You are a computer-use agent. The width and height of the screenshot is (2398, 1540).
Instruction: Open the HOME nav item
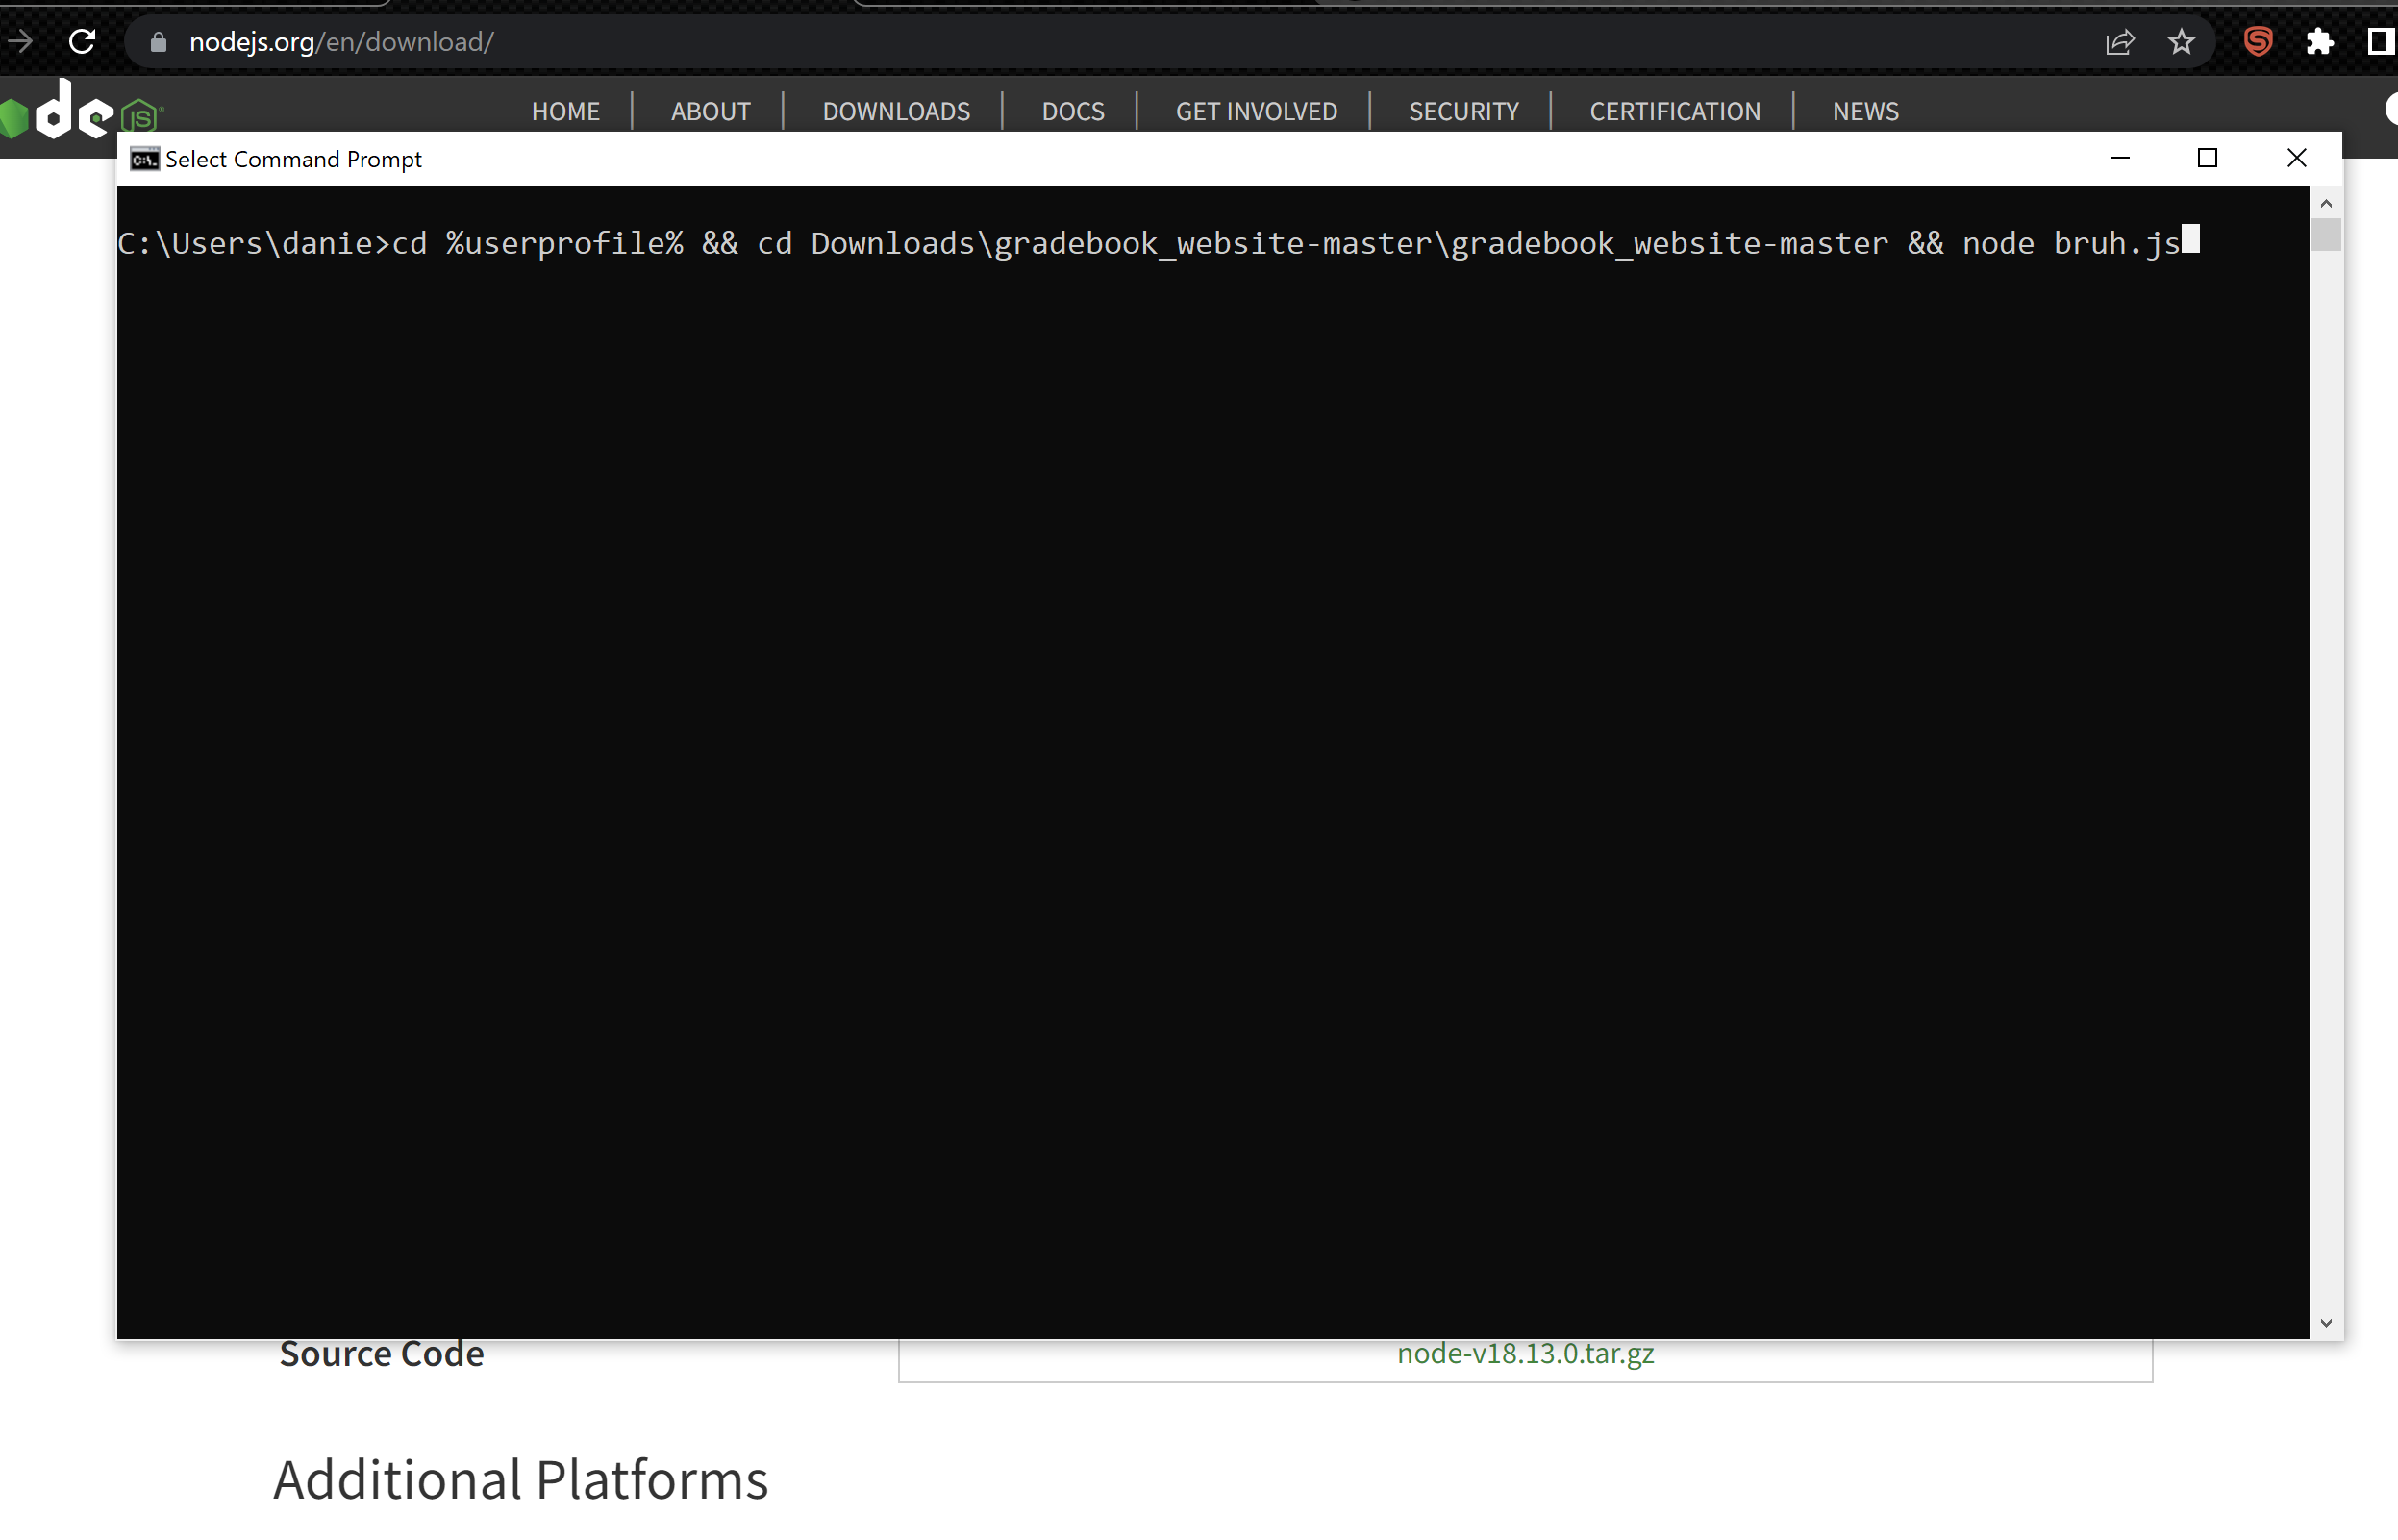(565, 111)
